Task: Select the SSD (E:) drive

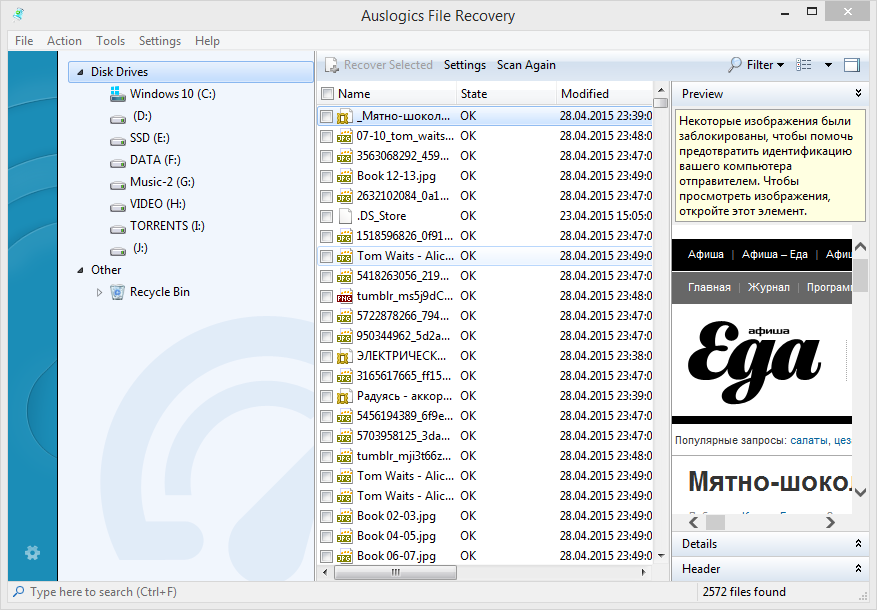Action: coord(149,138)
